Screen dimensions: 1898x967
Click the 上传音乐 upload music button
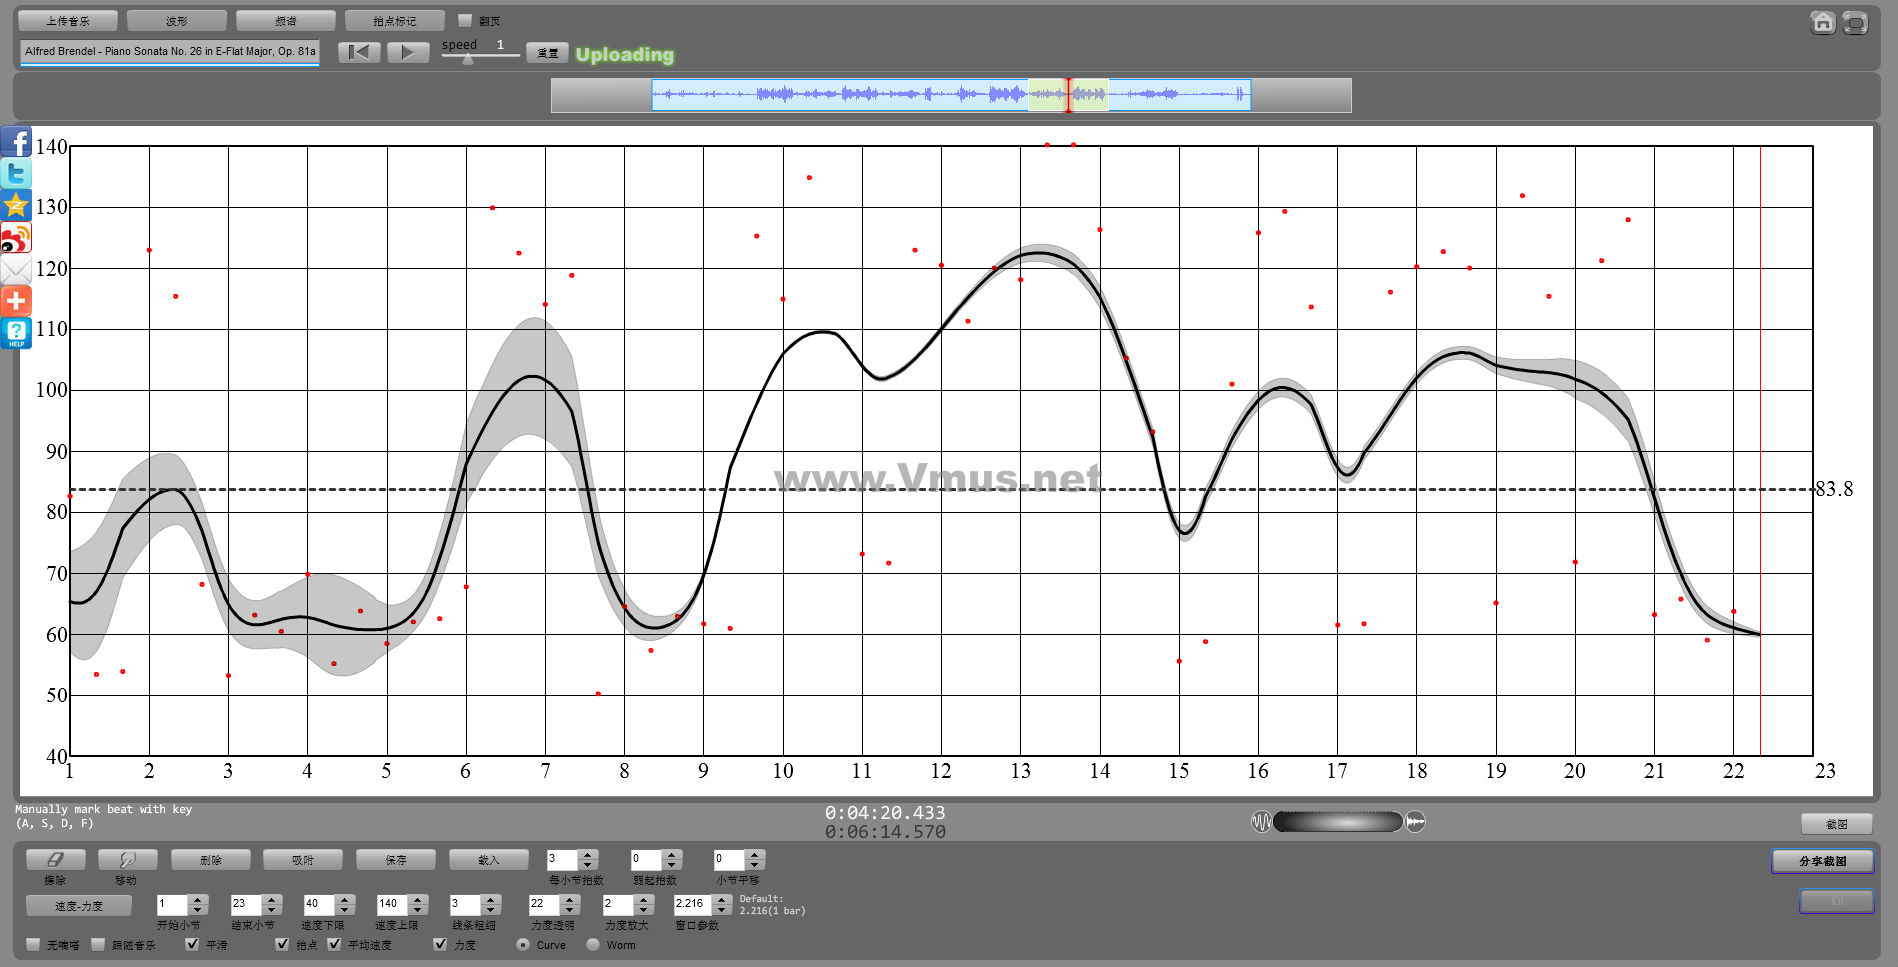[x=67, y=20]
